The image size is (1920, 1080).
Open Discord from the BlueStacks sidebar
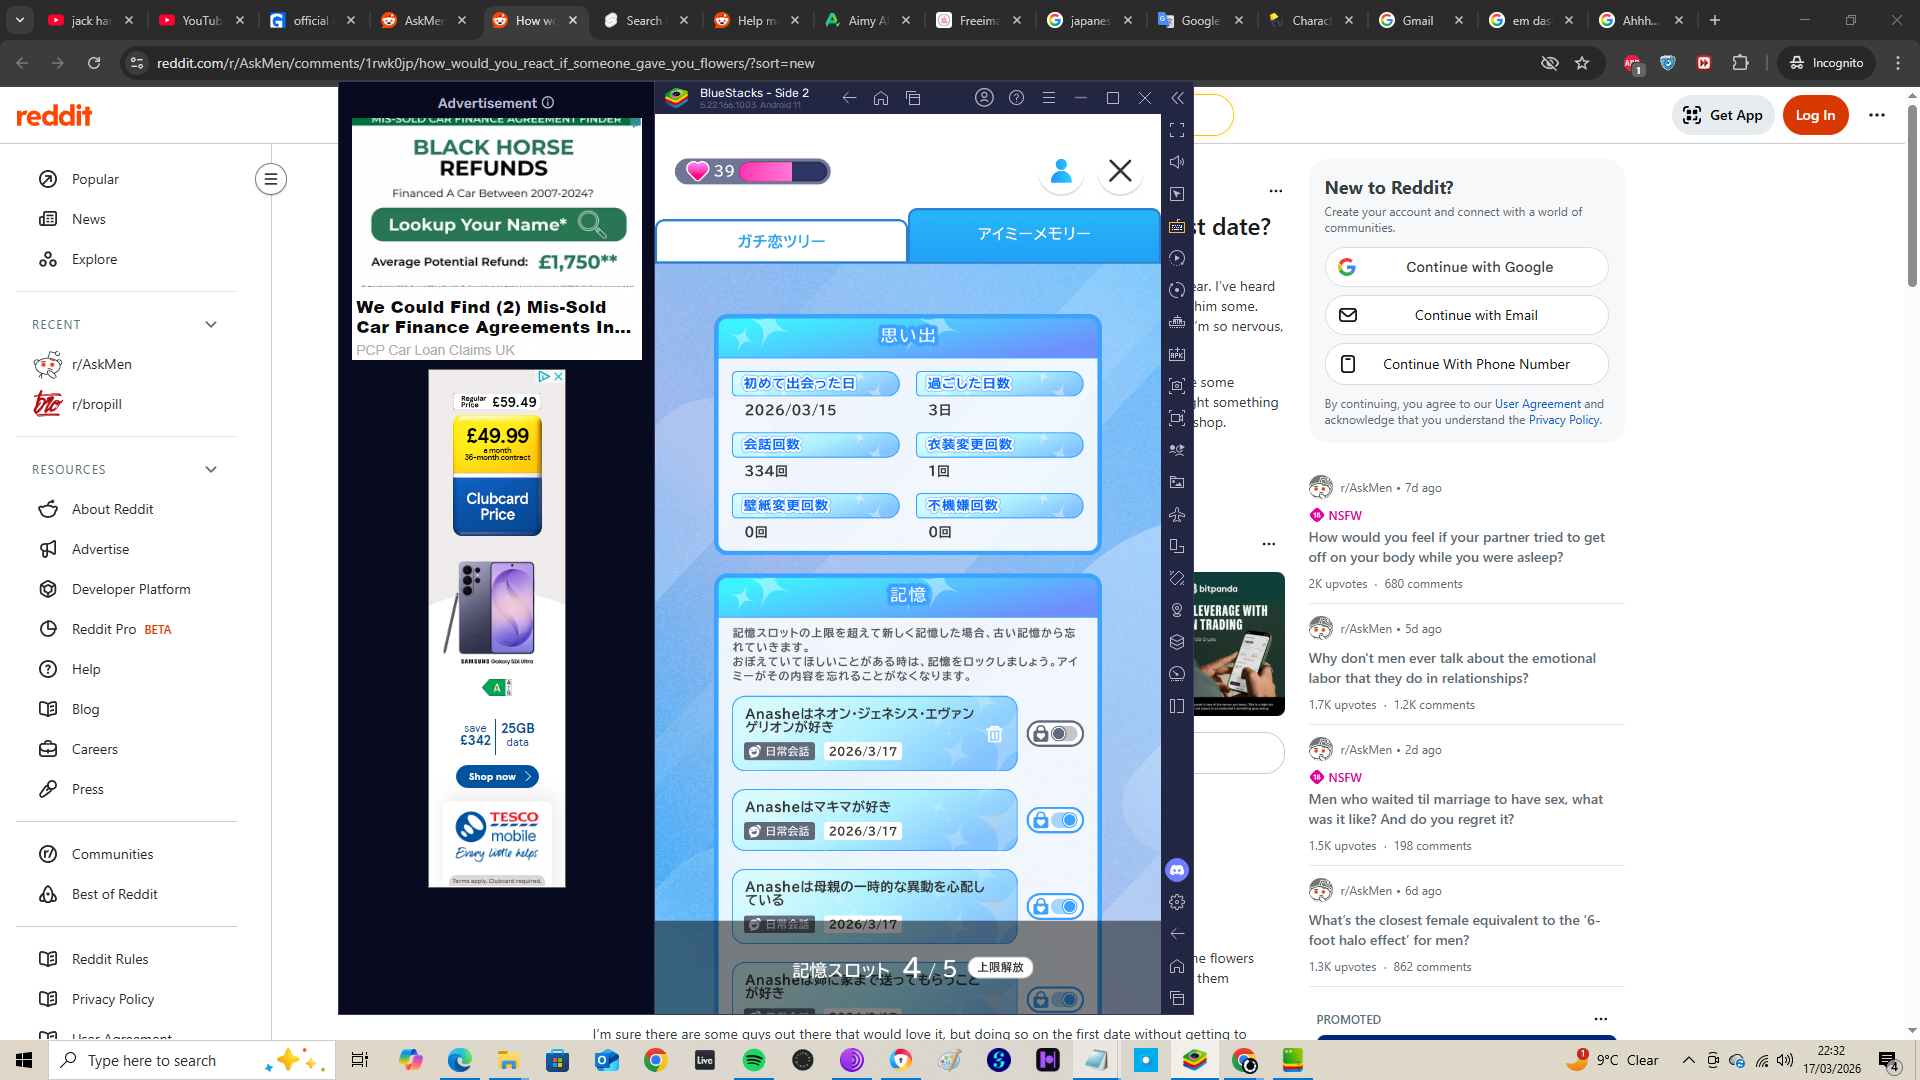click(x=1177, y=870)
